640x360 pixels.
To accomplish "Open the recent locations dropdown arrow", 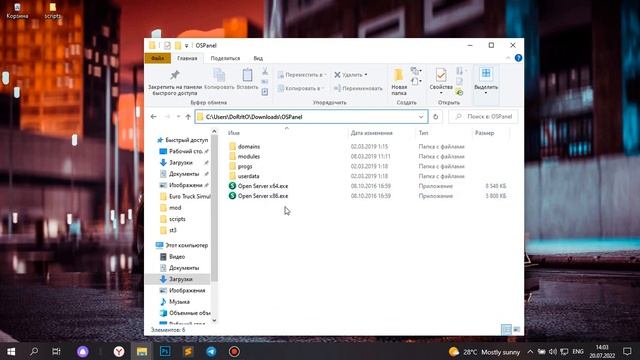I will [x=178, y=117].
